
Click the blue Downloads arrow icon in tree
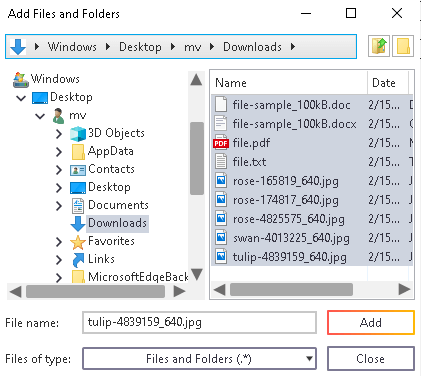(x=78, y=223)
